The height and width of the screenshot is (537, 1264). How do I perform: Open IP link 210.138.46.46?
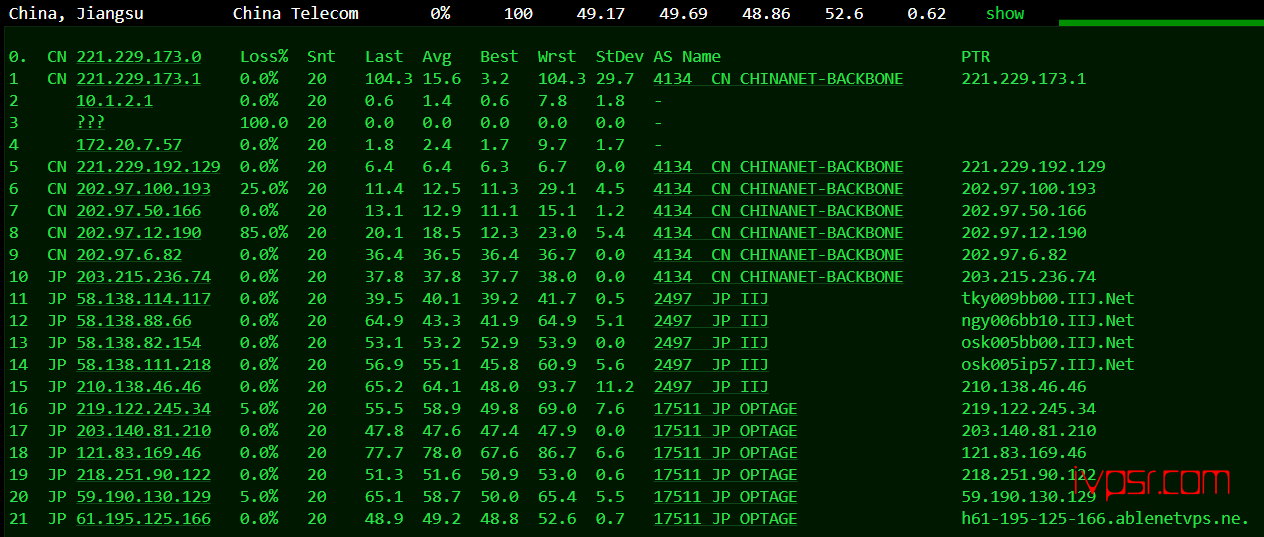[x=139, y=386]
